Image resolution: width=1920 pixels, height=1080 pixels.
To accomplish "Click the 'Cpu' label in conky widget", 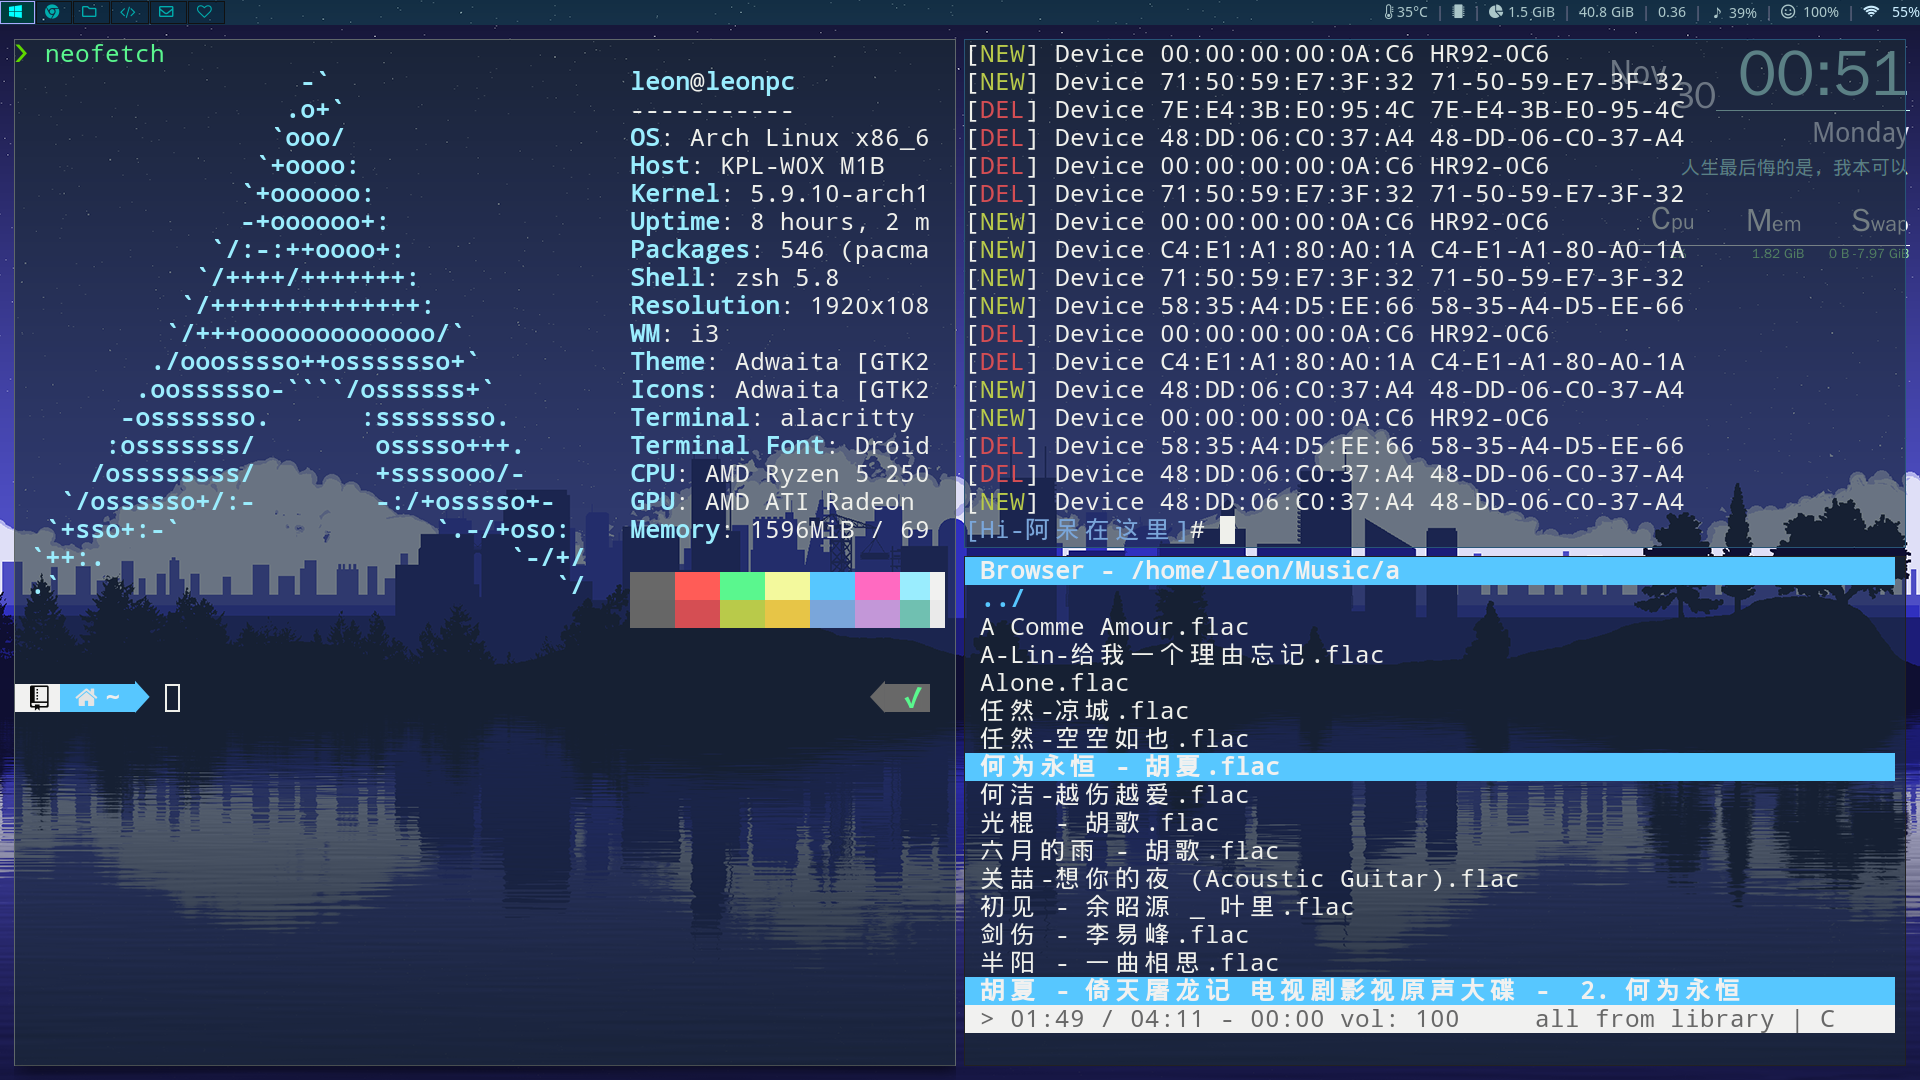I will (1672, 220).
